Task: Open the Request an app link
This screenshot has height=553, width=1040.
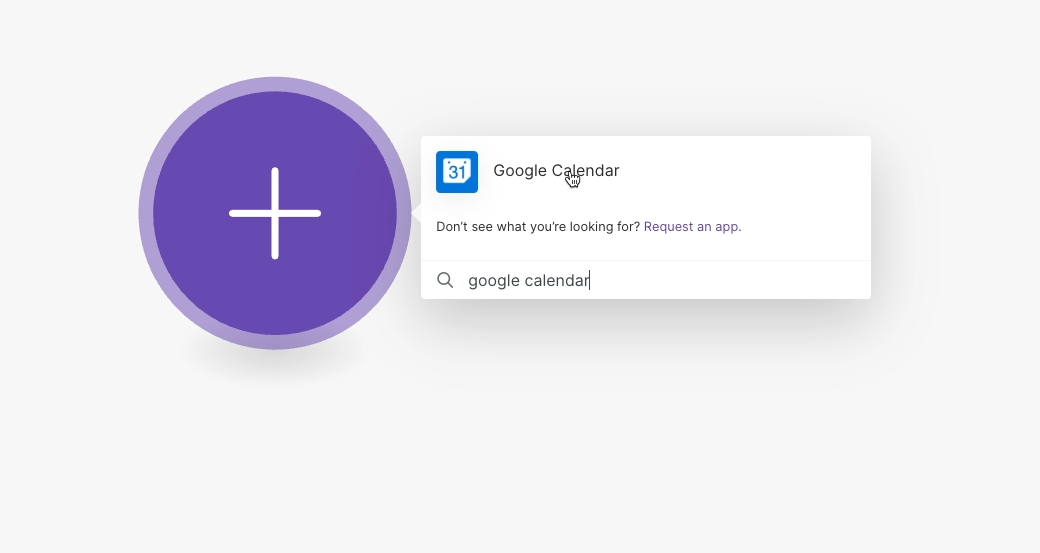Action: click(x=692, y=227)
